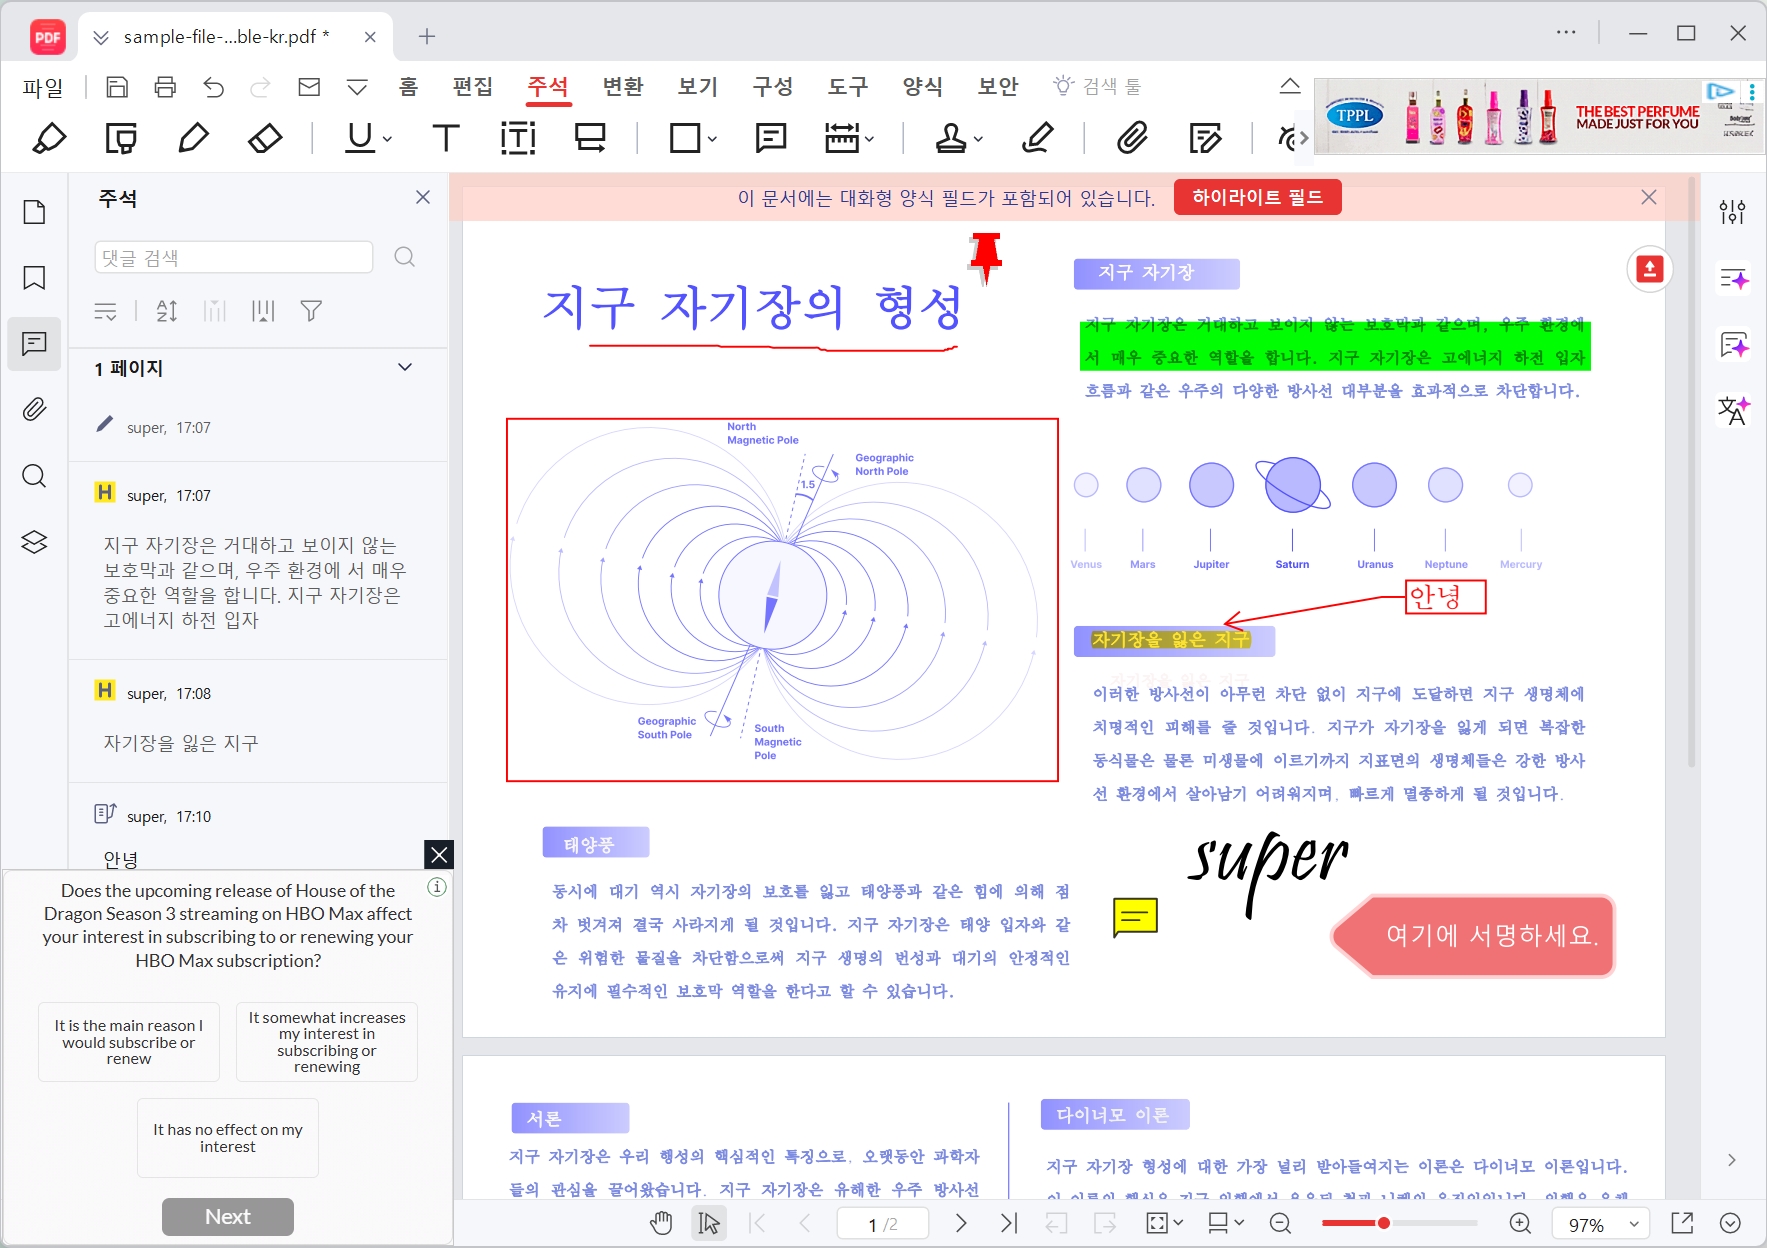Select the area highlight tool
This screenshot has height=1248, width=1767.
pyautogui.click(x=121, y=138)
